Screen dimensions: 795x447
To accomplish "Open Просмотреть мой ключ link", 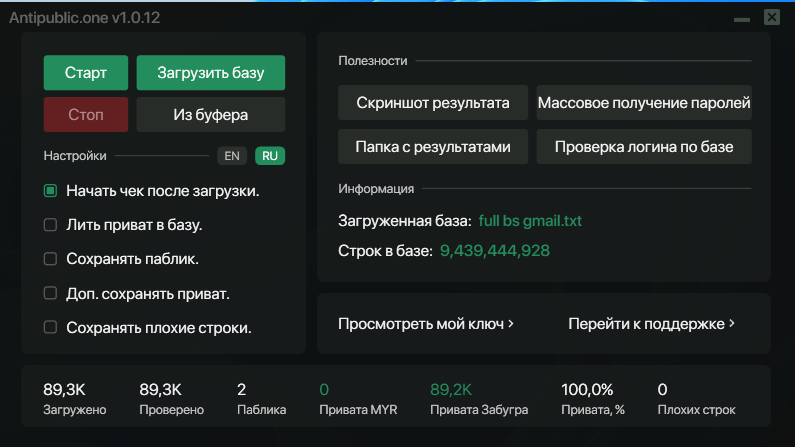I will (426, 324).
